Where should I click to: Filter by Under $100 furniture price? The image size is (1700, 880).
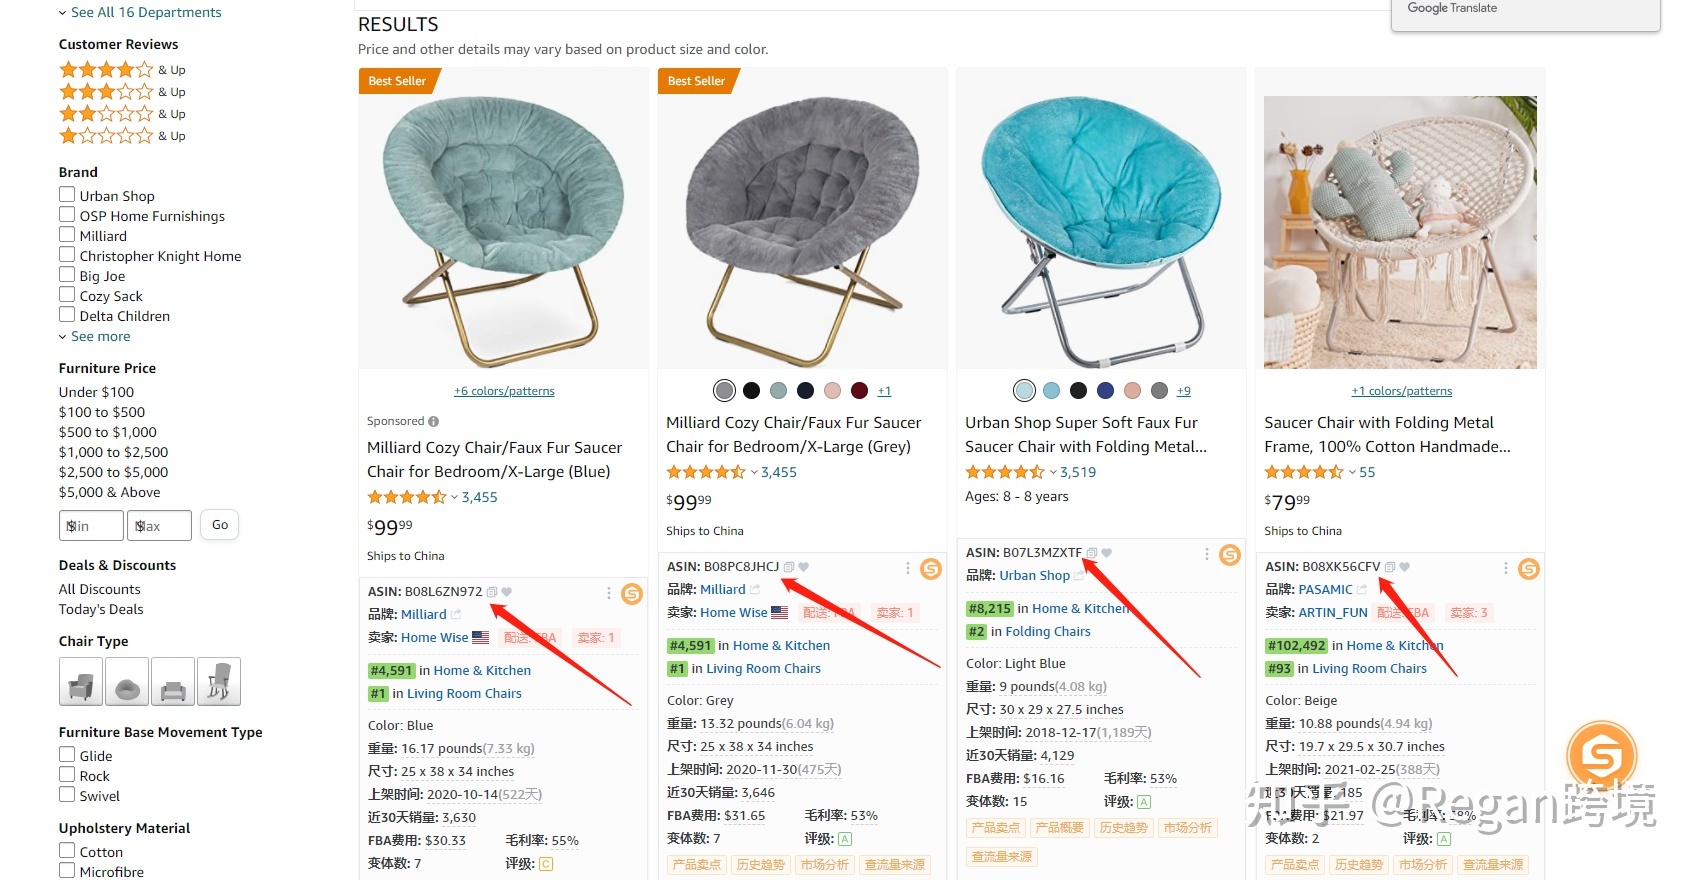click(96, 392)
